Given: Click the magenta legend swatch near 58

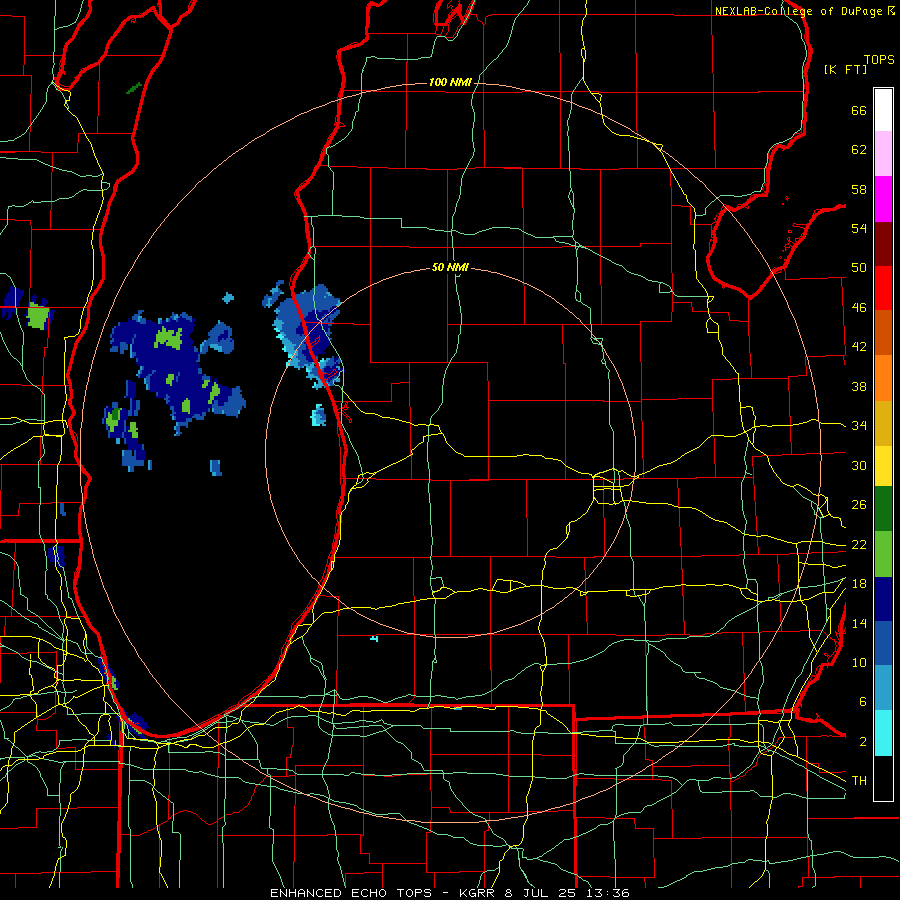Looking at the screenshot, I should pos(883,199).
